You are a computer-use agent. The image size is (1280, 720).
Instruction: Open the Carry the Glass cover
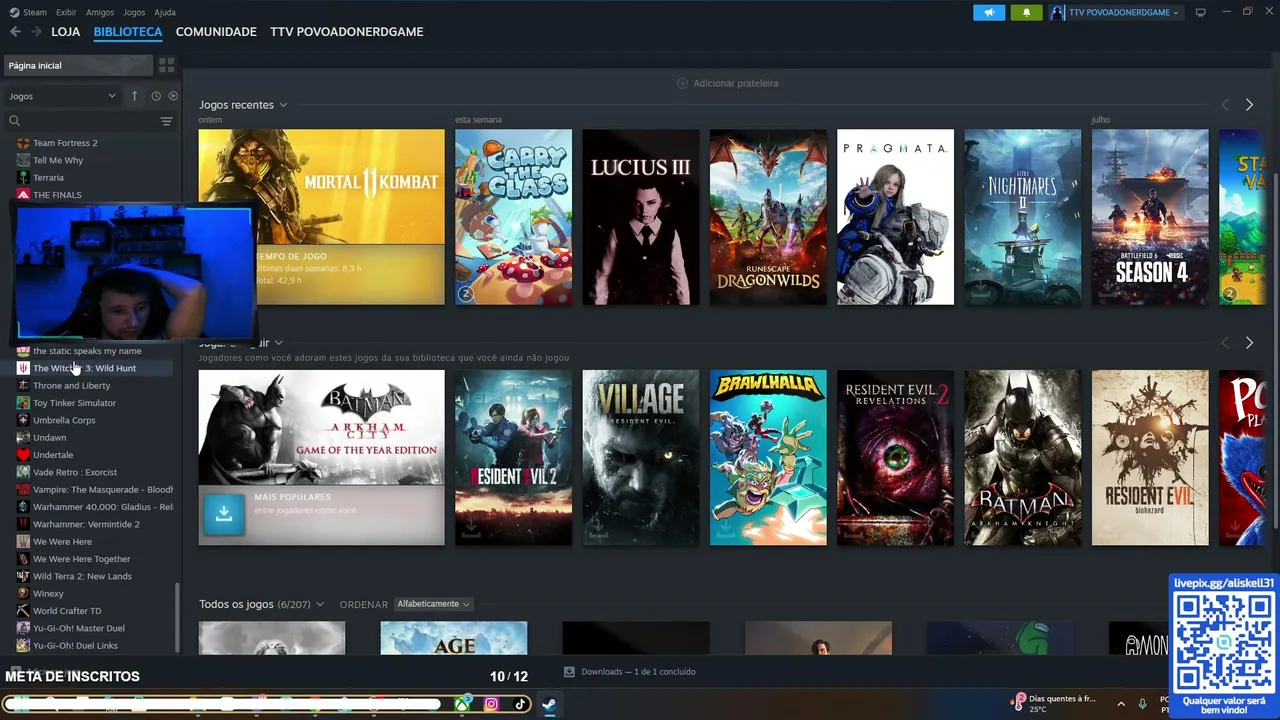pos(513,217)
